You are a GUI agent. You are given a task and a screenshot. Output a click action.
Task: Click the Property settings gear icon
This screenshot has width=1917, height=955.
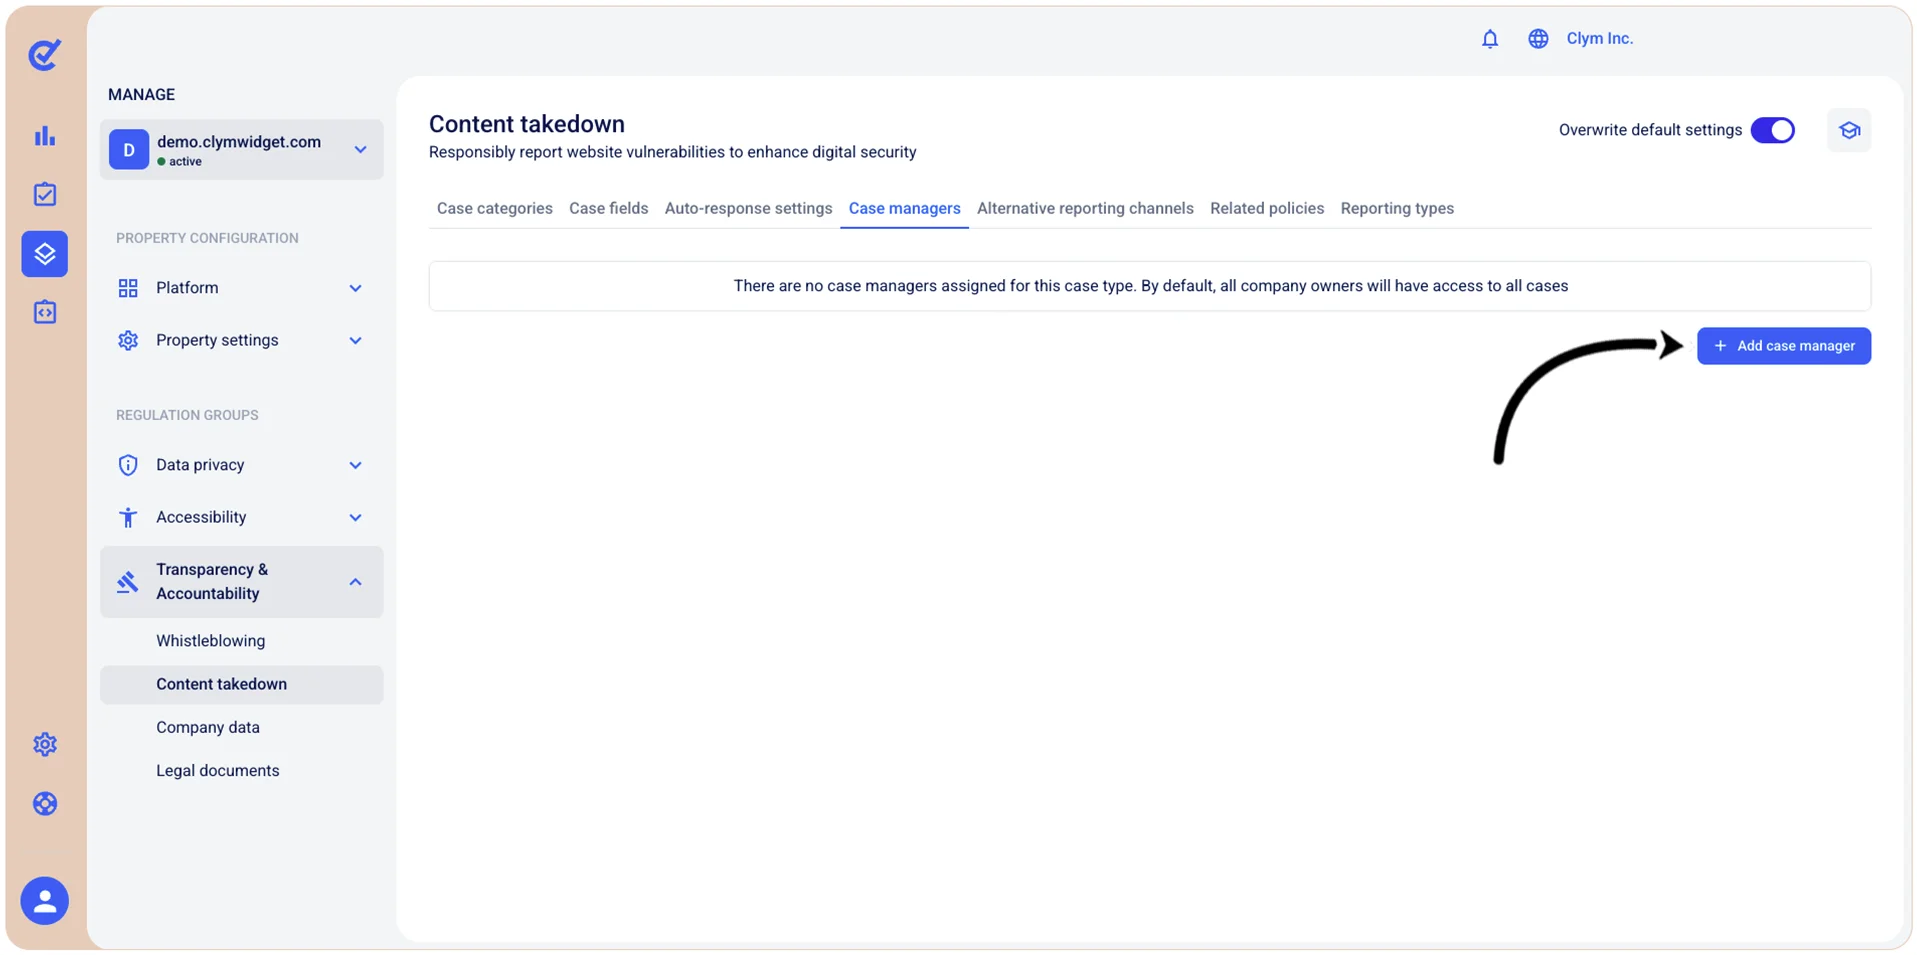point(128,340)
